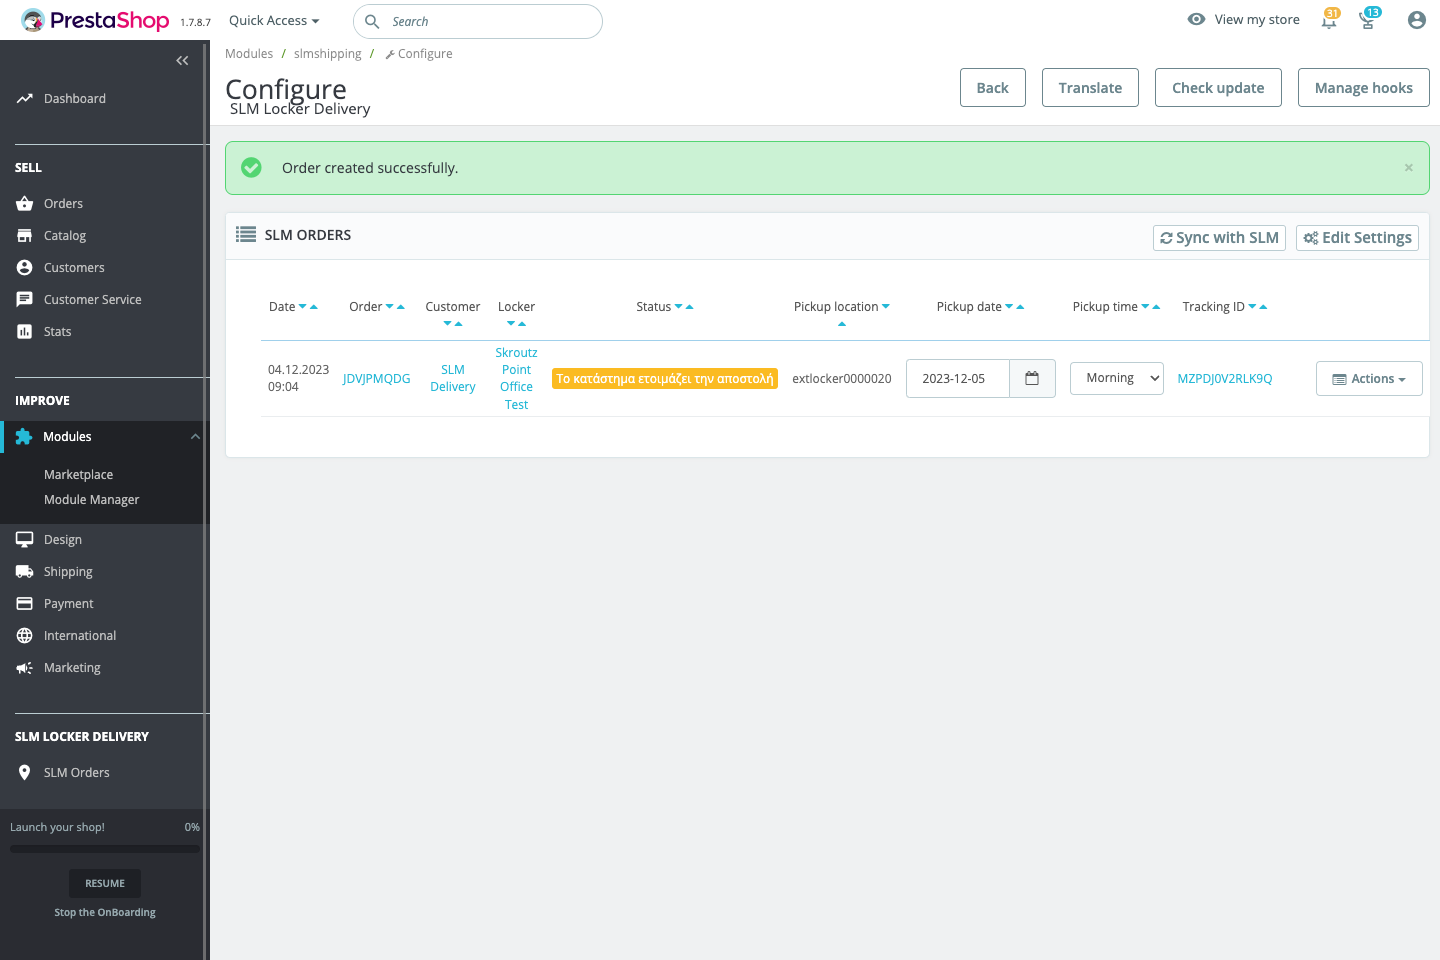1440x960 pixels.
Task: Click the Shipping truck icon
Action: pyautogui.click(x=25, y=571)
